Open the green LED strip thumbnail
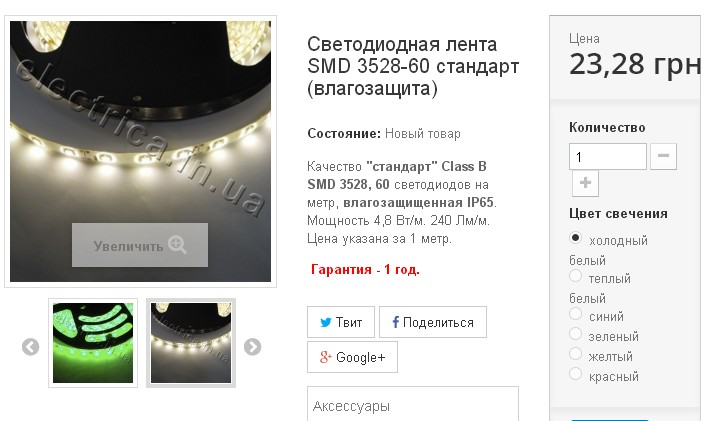The width and height of the screenshot is (713, 421). [93, 343]
